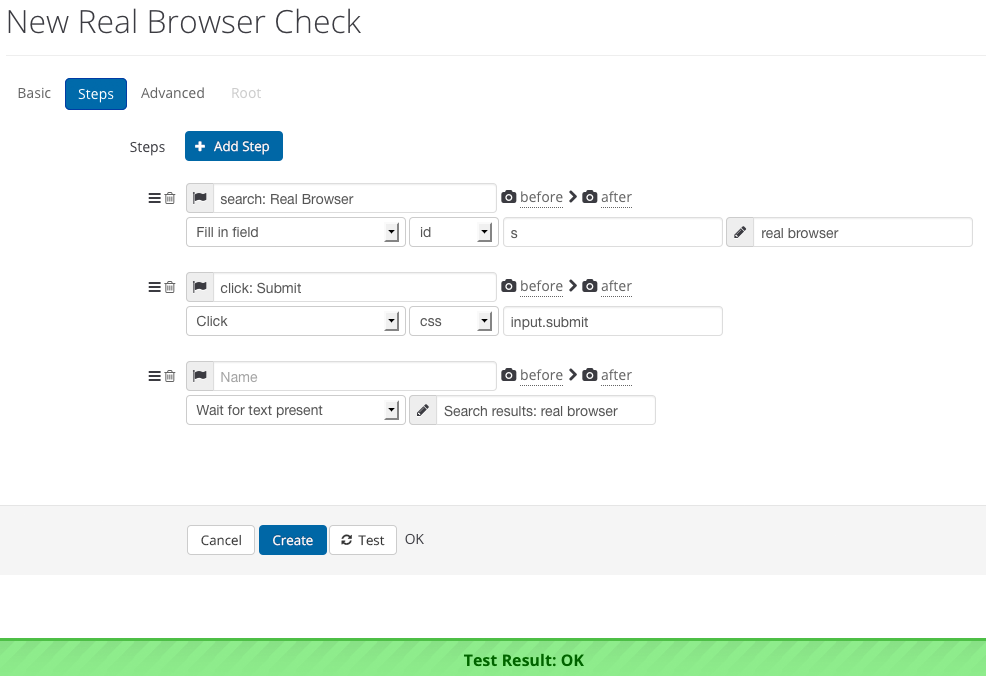
Task: Open 'before' screenshot link of Submit step
Action: click(541, 287)
